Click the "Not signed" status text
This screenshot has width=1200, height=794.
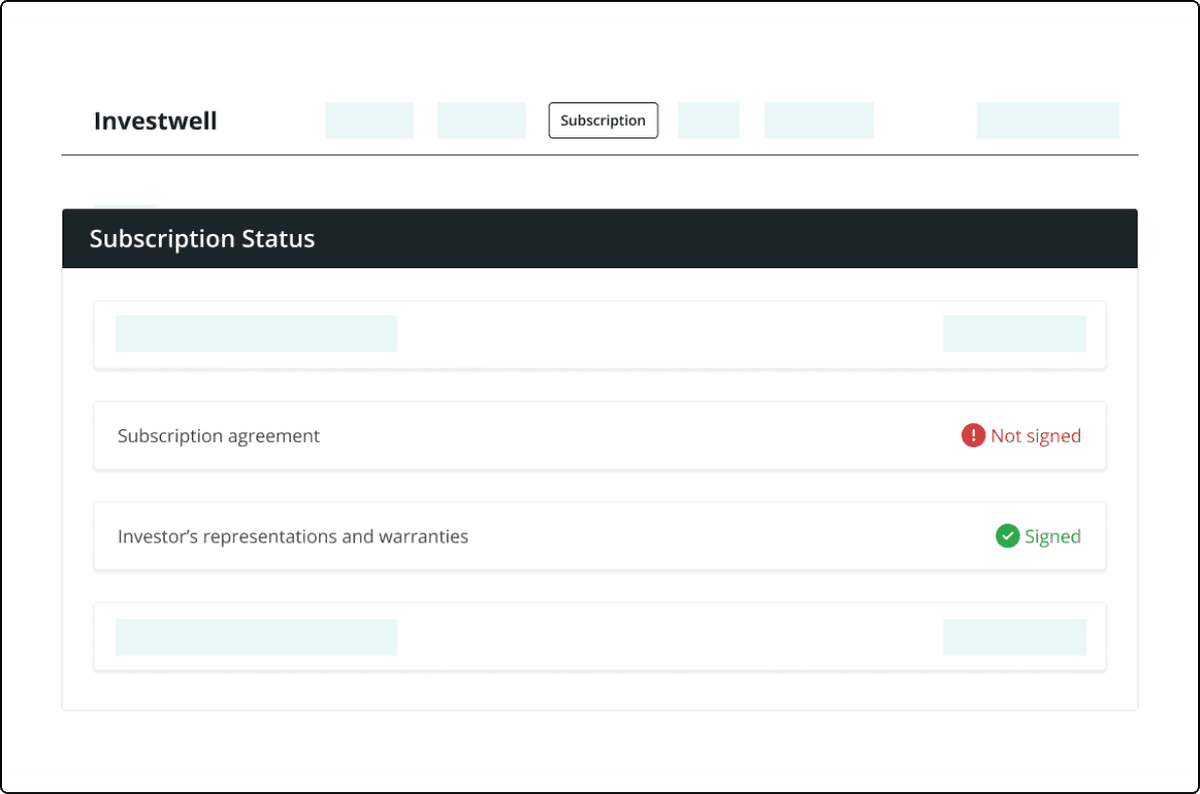[1035, 436]
